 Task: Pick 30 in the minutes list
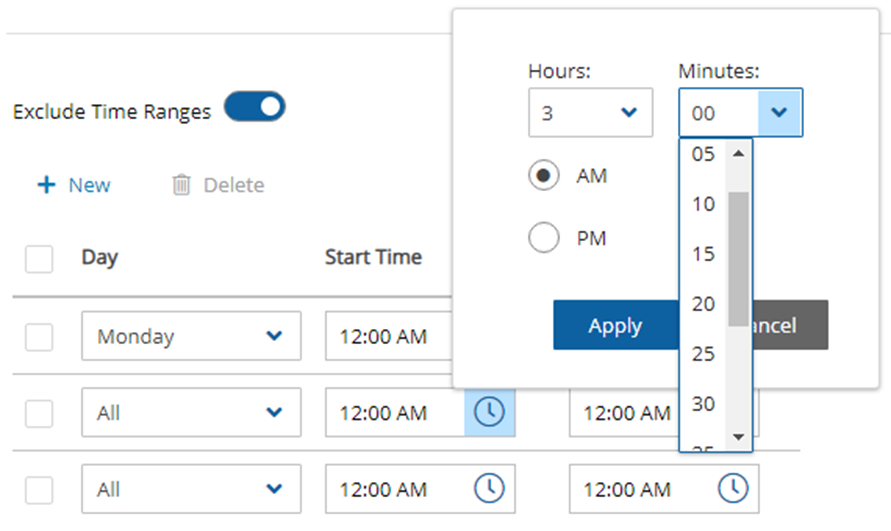[704, 404]
